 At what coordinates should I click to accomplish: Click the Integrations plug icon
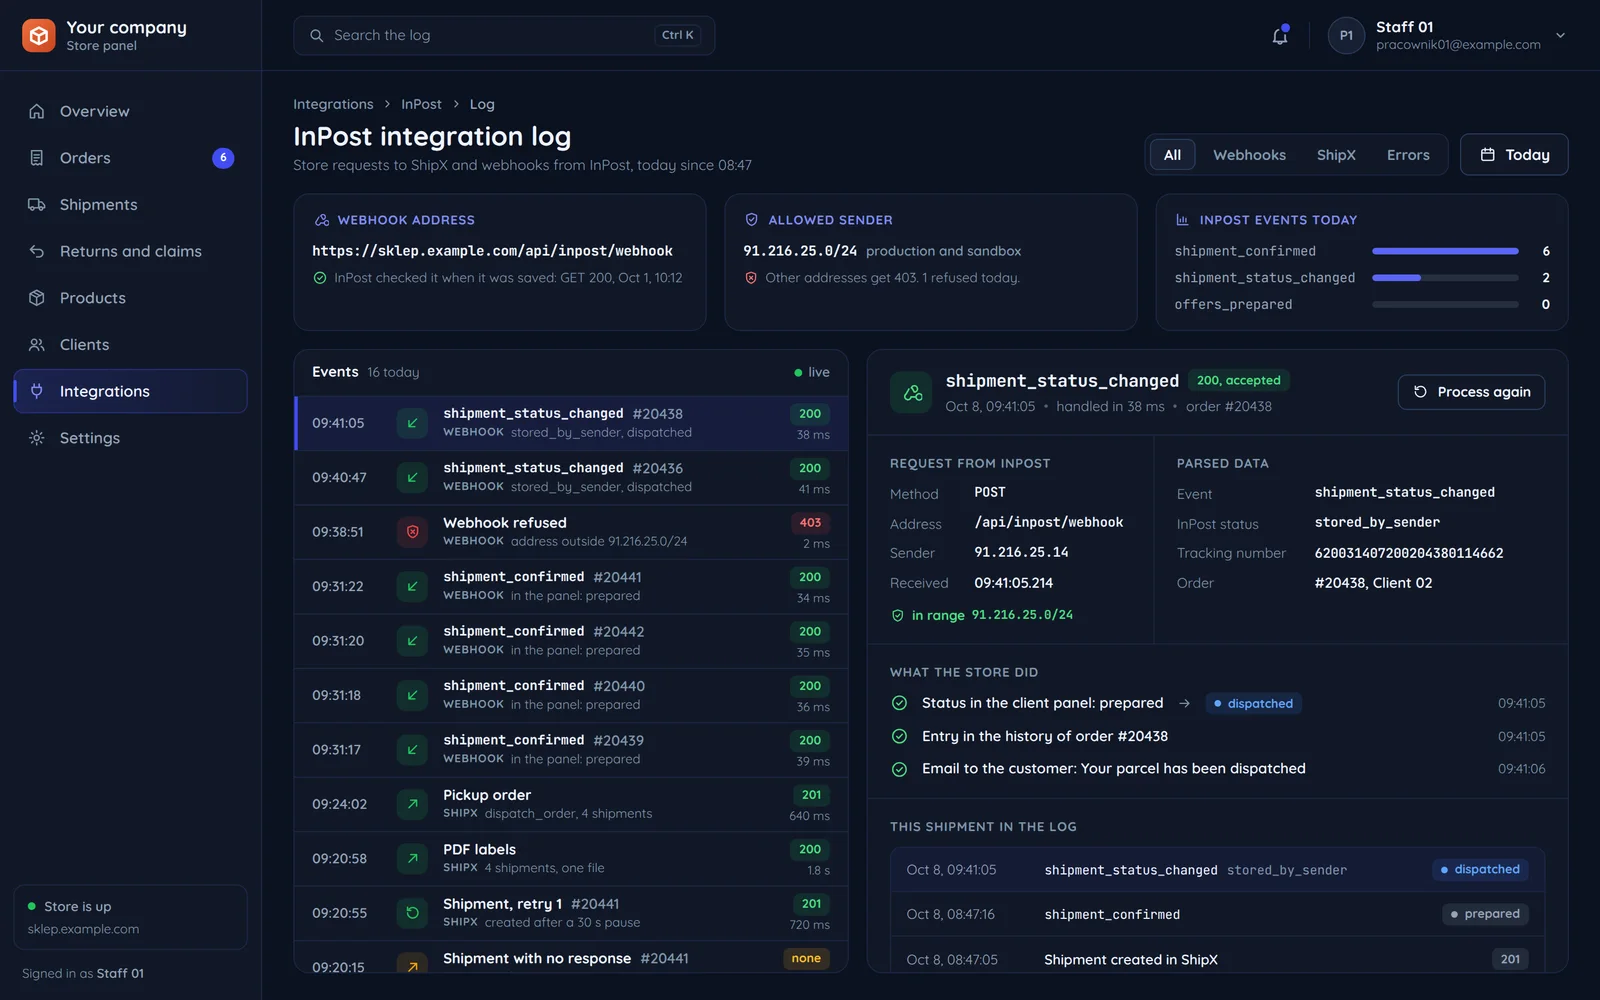click(37, 391)
